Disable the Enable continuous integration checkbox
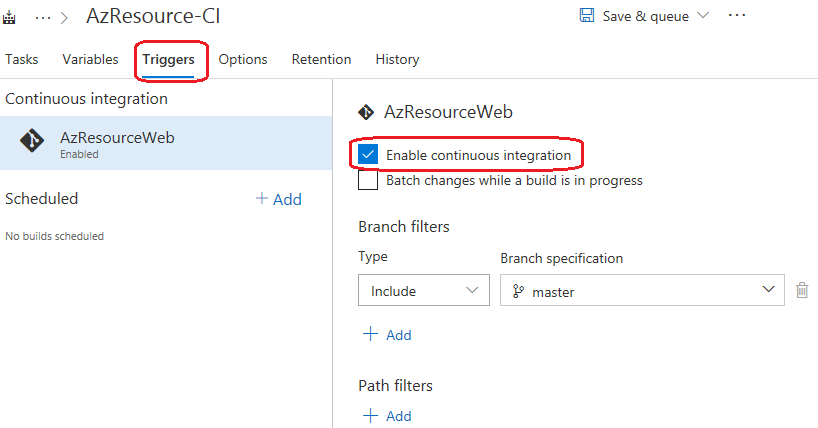The image size is (818, 428). [x=368, y=155]
